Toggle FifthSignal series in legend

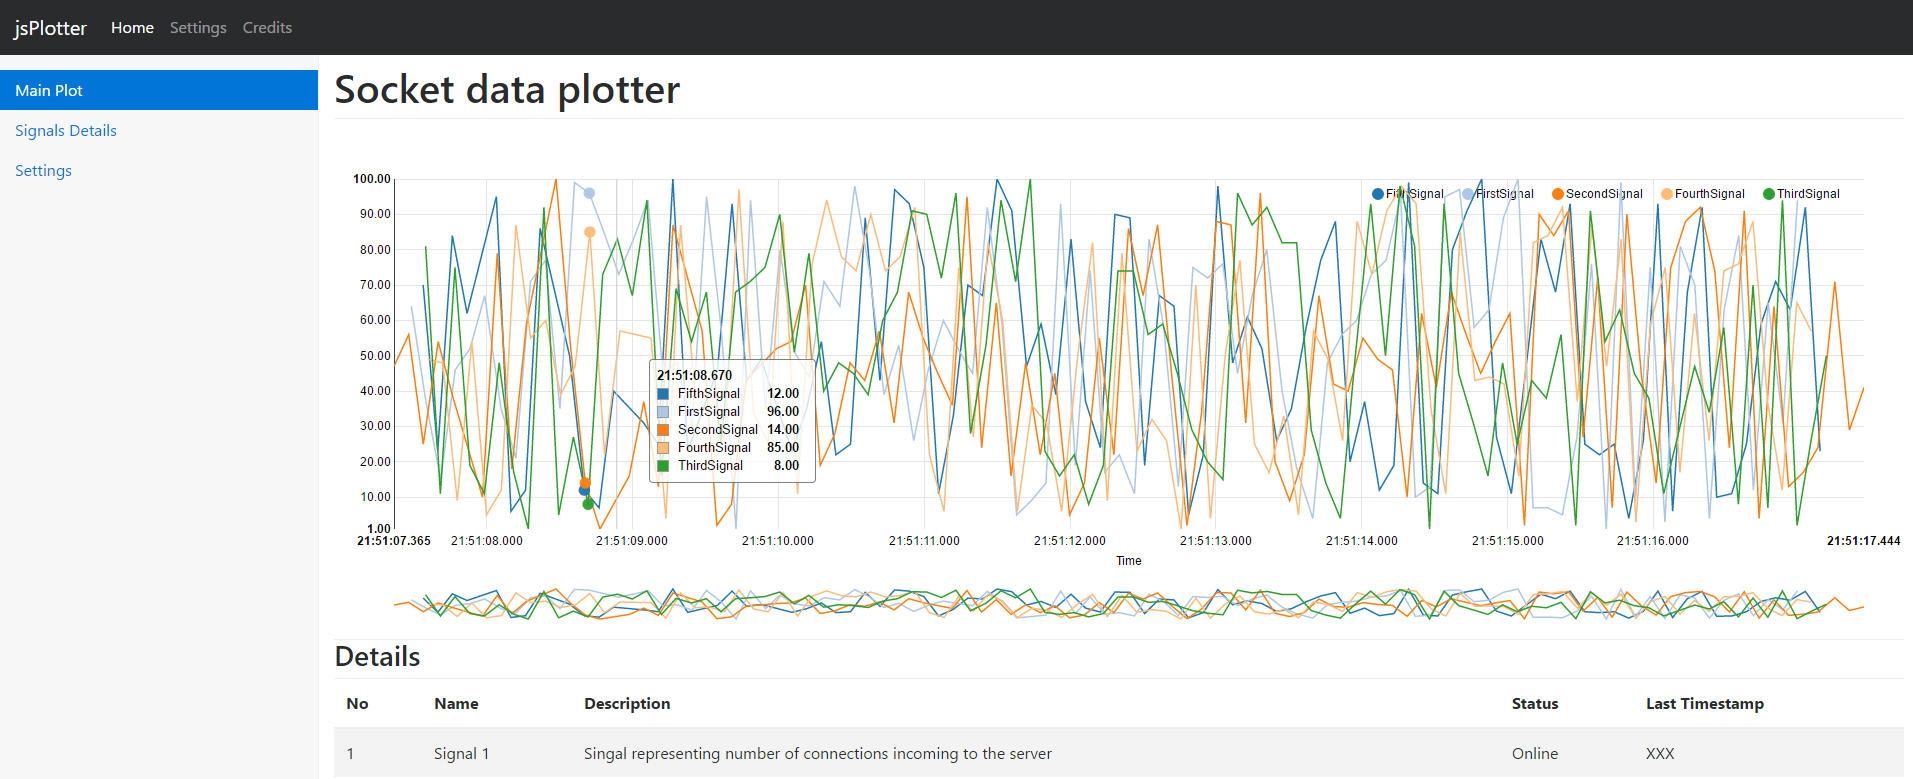pos(1408,194)
